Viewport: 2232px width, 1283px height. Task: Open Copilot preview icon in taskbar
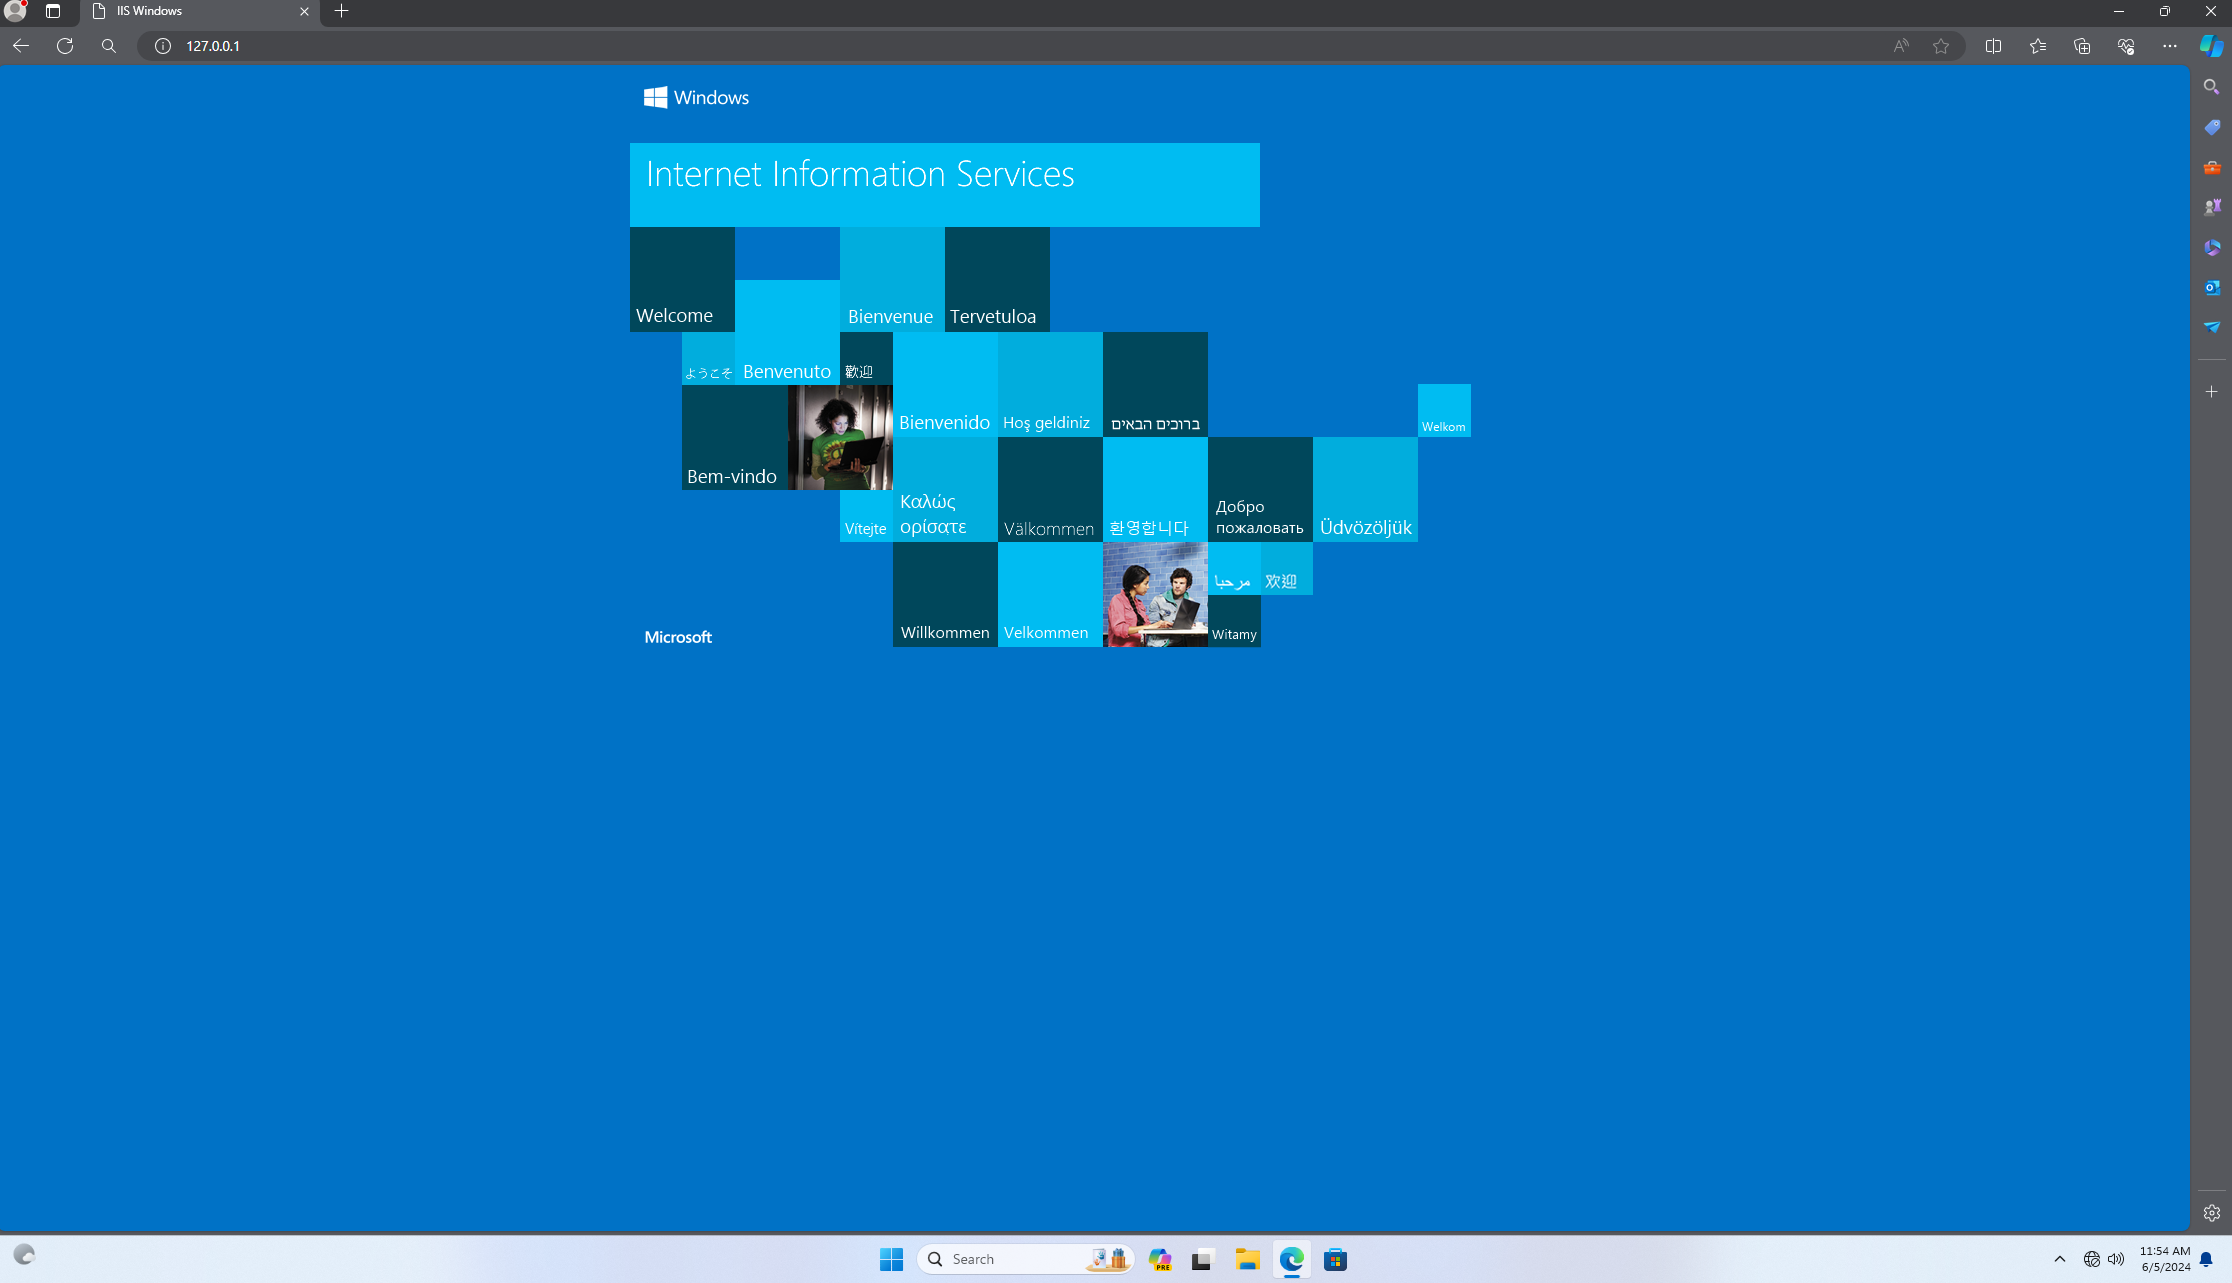pos(1160,1259)
